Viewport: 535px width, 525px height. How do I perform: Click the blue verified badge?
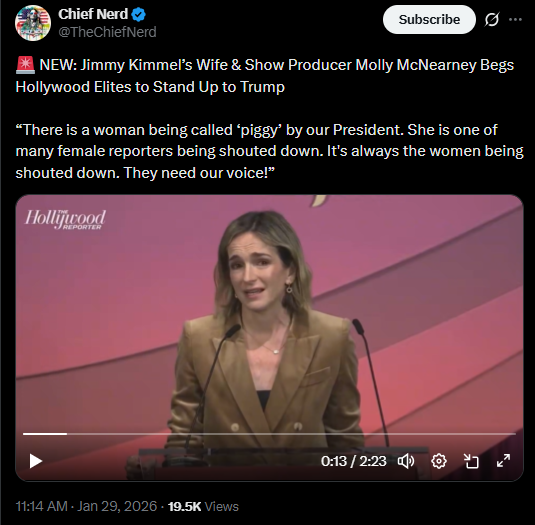pos(139,14)
